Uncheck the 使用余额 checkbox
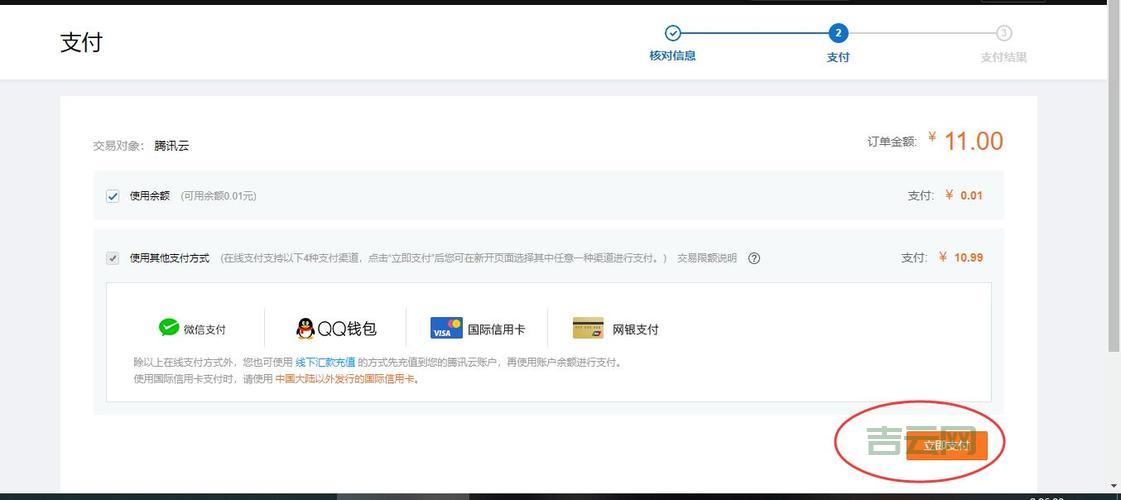 [x=113, y=196]
